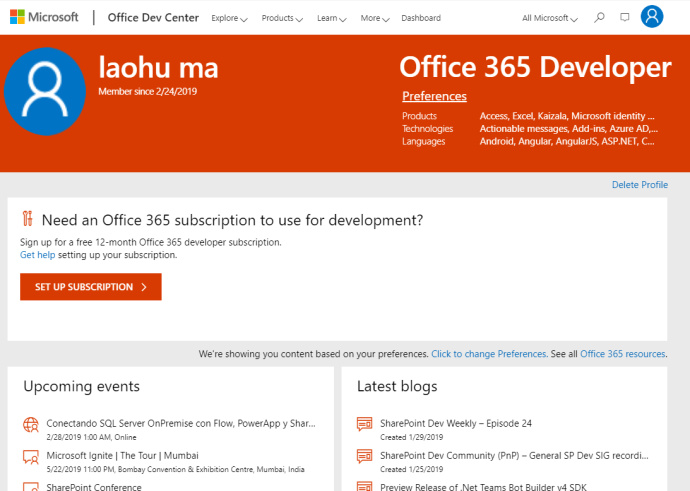Open the Preferences heading link
Screen dimensions: 690x491
pos(434,96)
